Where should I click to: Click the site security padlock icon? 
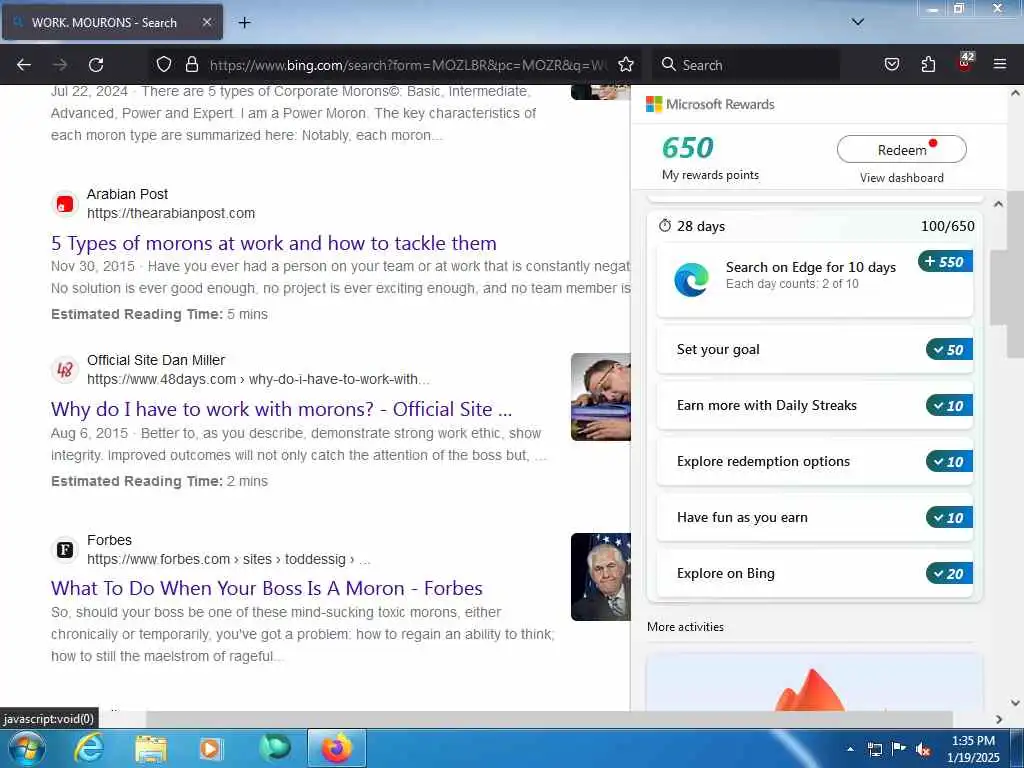191,64
